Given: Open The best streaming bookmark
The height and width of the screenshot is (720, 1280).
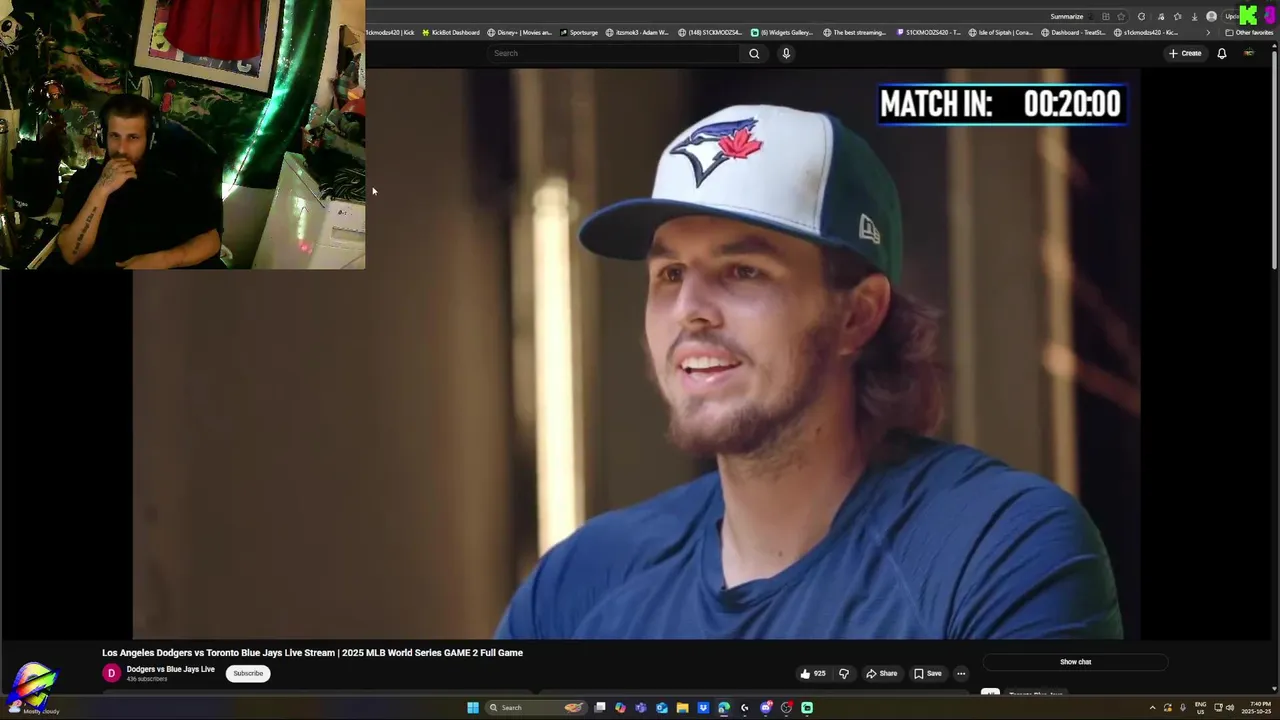Looking at the screenshot, I should coord(854,33).
